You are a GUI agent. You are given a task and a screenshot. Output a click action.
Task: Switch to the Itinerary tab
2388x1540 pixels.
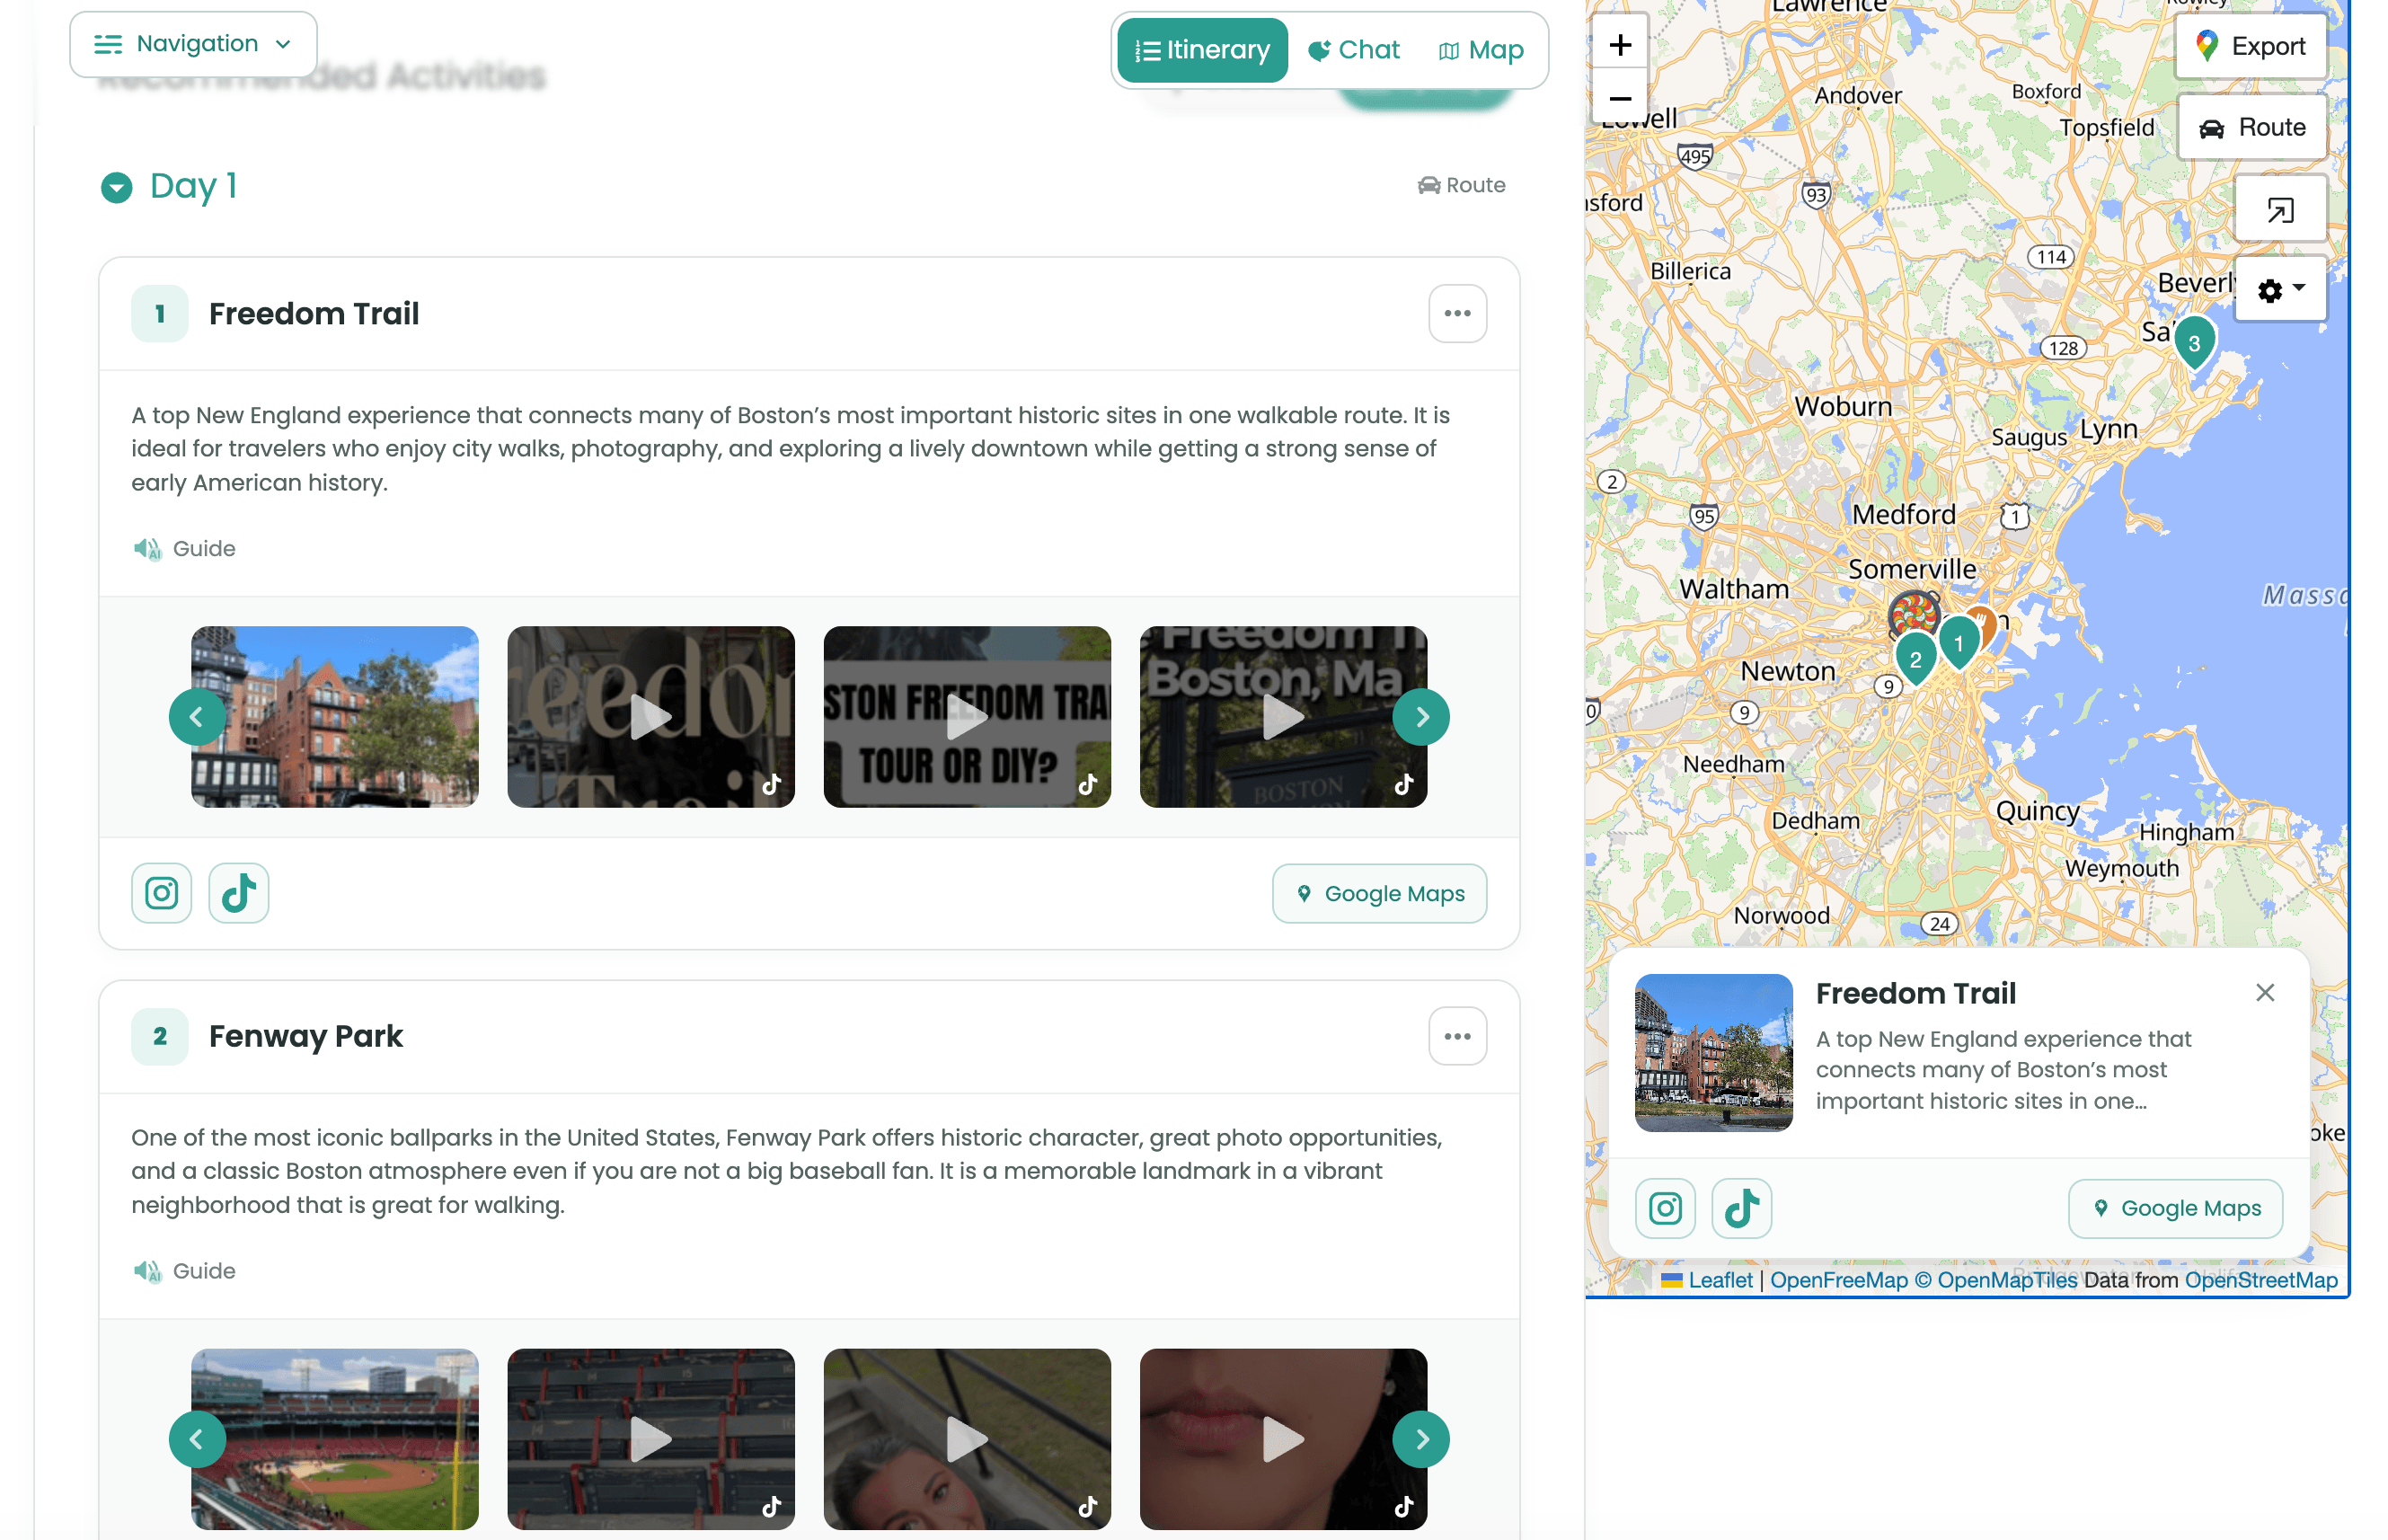pos(1202,50)
